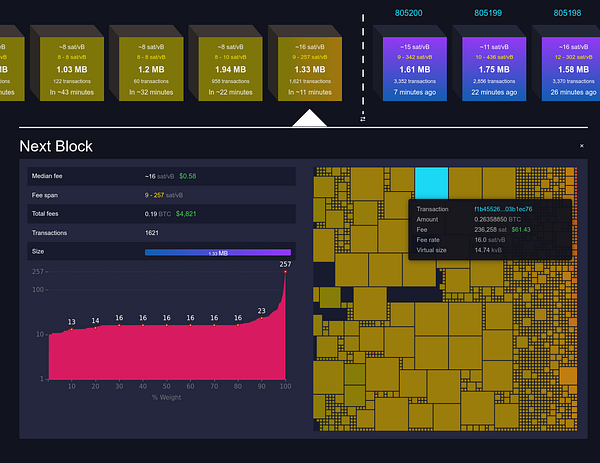Select the highlighted cyan transaction tile
Viewport: 600px width, 463px height.
pos(431,182)
